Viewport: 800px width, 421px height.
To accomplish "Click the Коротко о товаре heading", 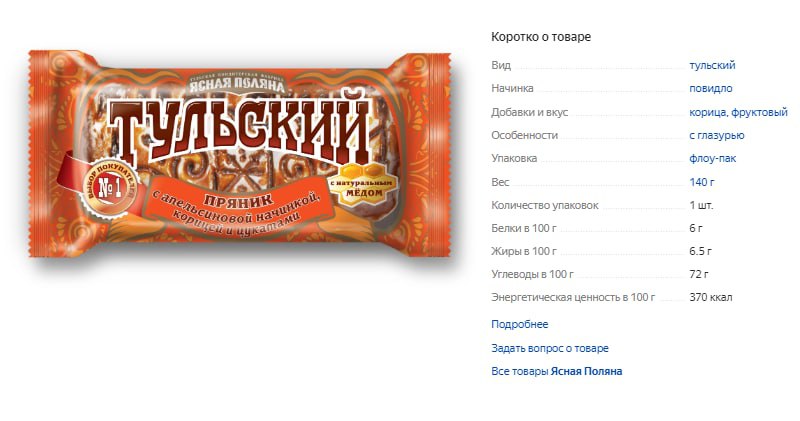I will pos(541,37).
